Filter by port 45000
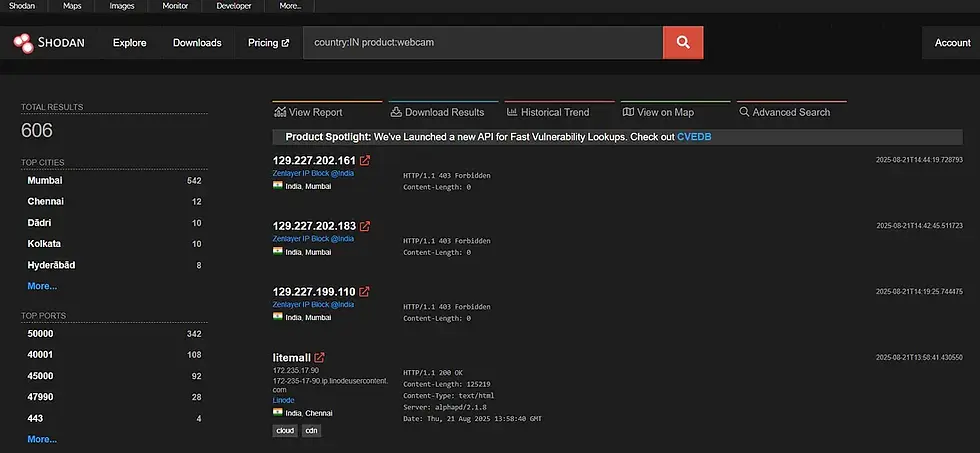This screenshot has height=453, width=980. tap(40, 376)
